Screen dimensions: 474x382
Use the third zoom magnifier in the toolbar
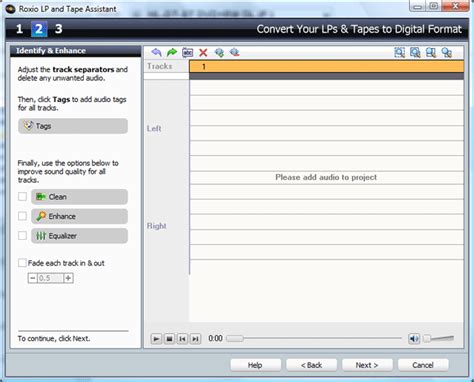[431, 52]
